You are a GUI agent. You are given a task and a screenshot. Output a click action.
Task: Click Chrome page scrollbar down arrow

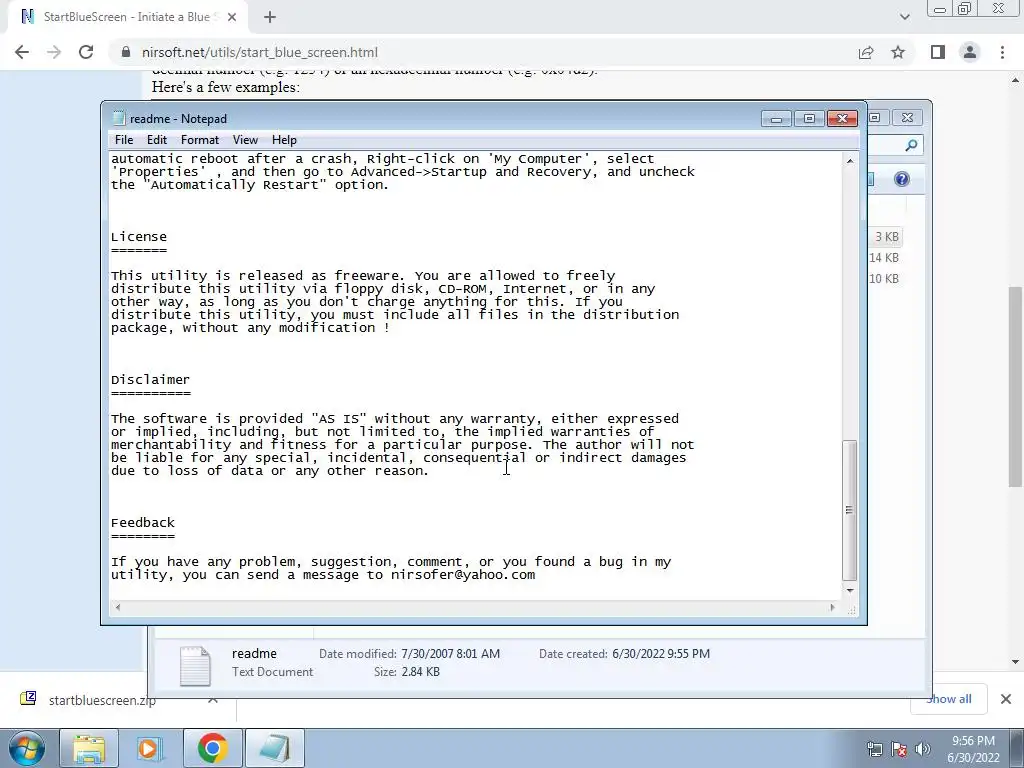click(x=1015, y=662)
